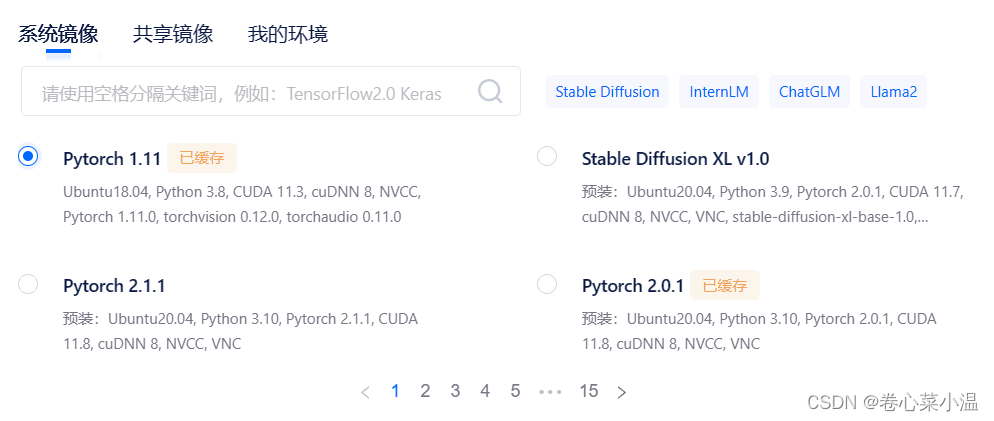Screen dimensions: 994x421
Task: Go to page 2
Action: 425,391
